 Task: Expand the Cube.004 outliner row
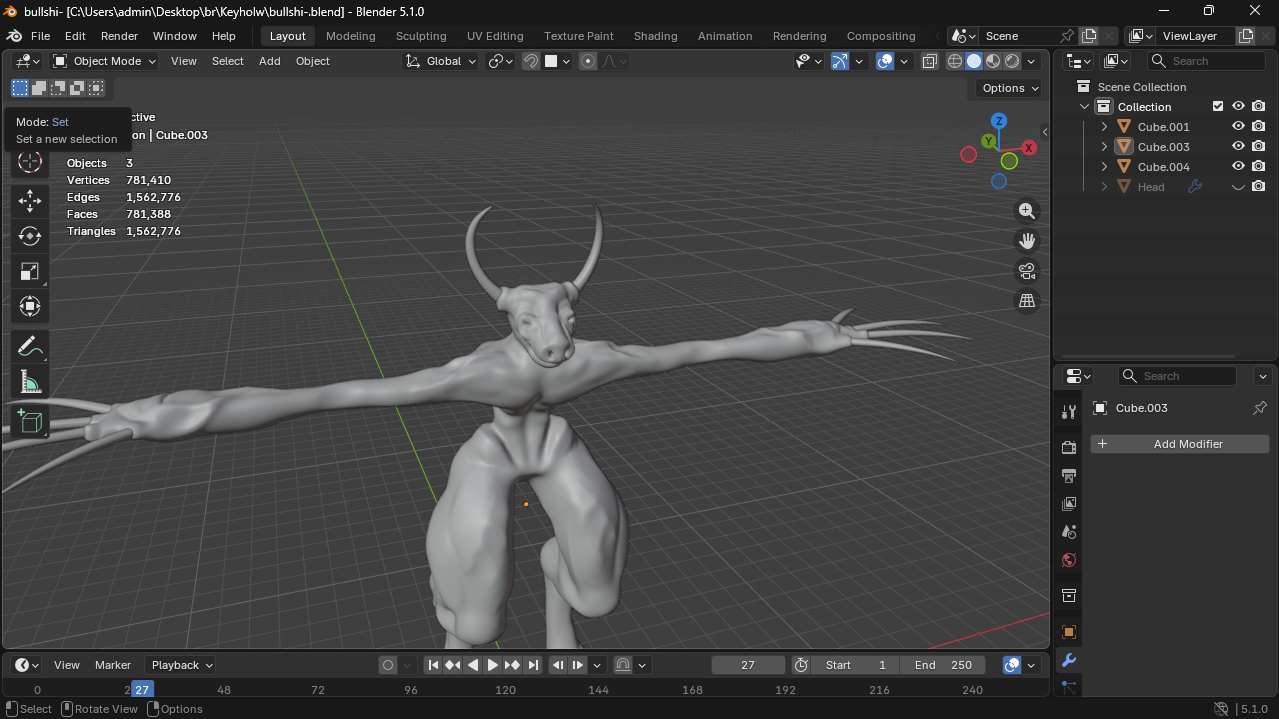[x=1104, y=167]
